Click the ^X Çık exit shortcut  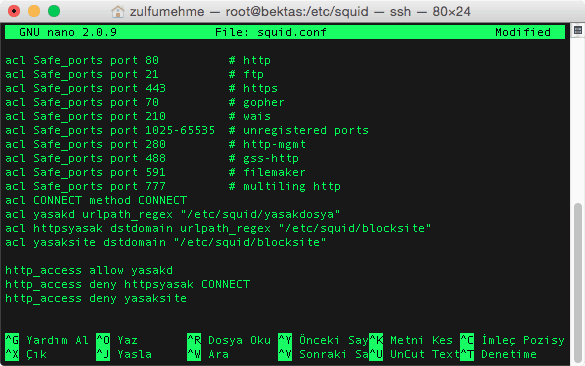coord(26,354)
